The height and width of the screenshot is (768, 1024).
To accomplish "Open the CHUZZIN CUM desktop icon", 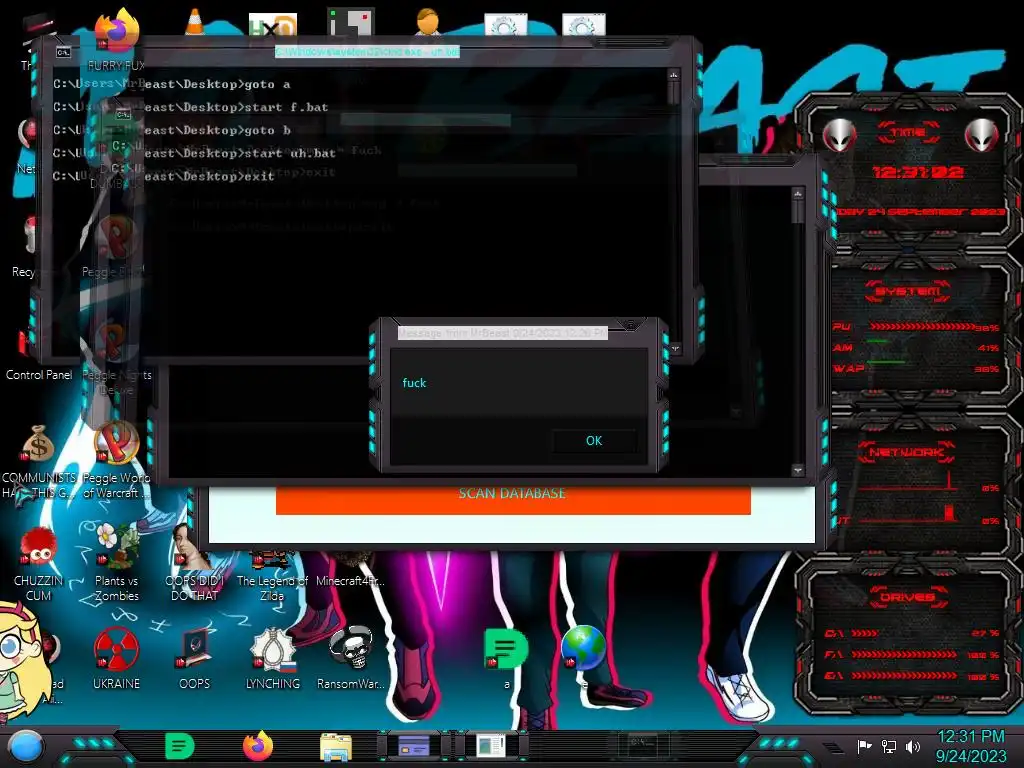I will point(39,566).
